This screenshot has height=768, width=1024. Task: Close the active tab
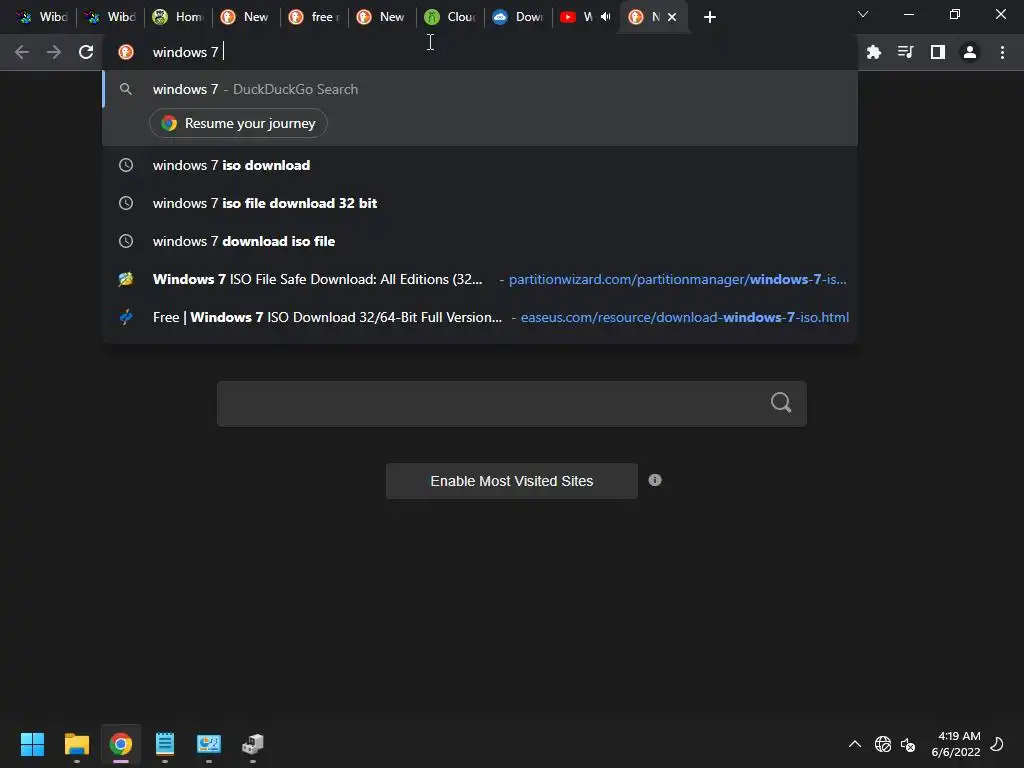(x=672, y=17)
